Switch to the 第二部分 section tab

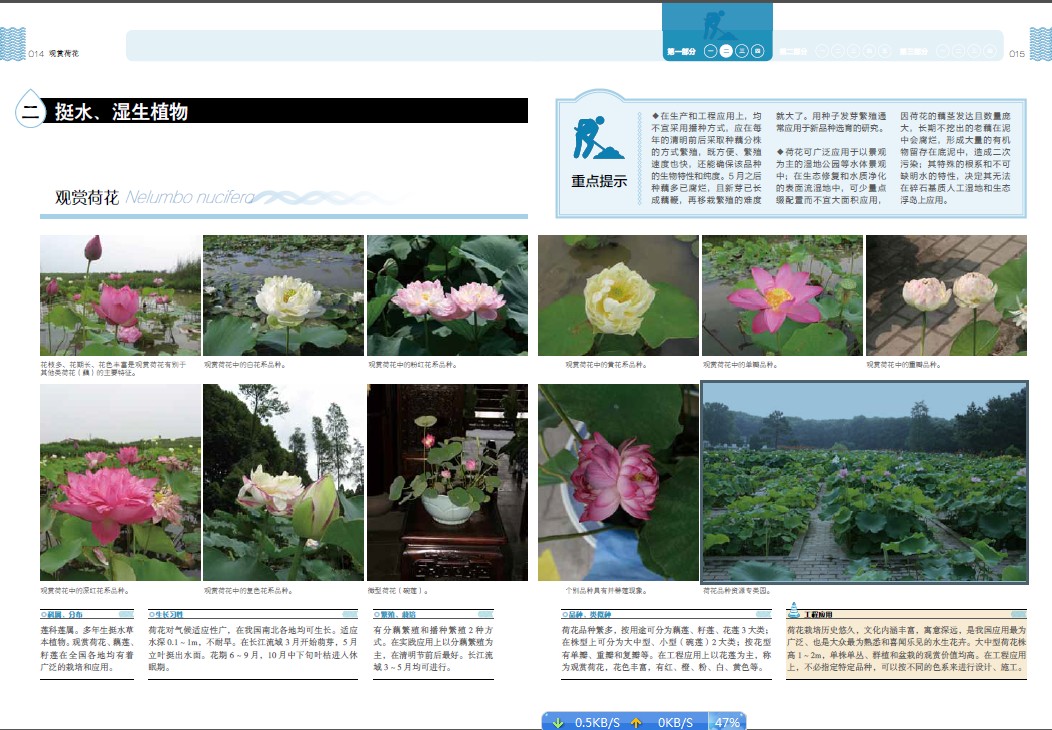[x=793, y=50]
